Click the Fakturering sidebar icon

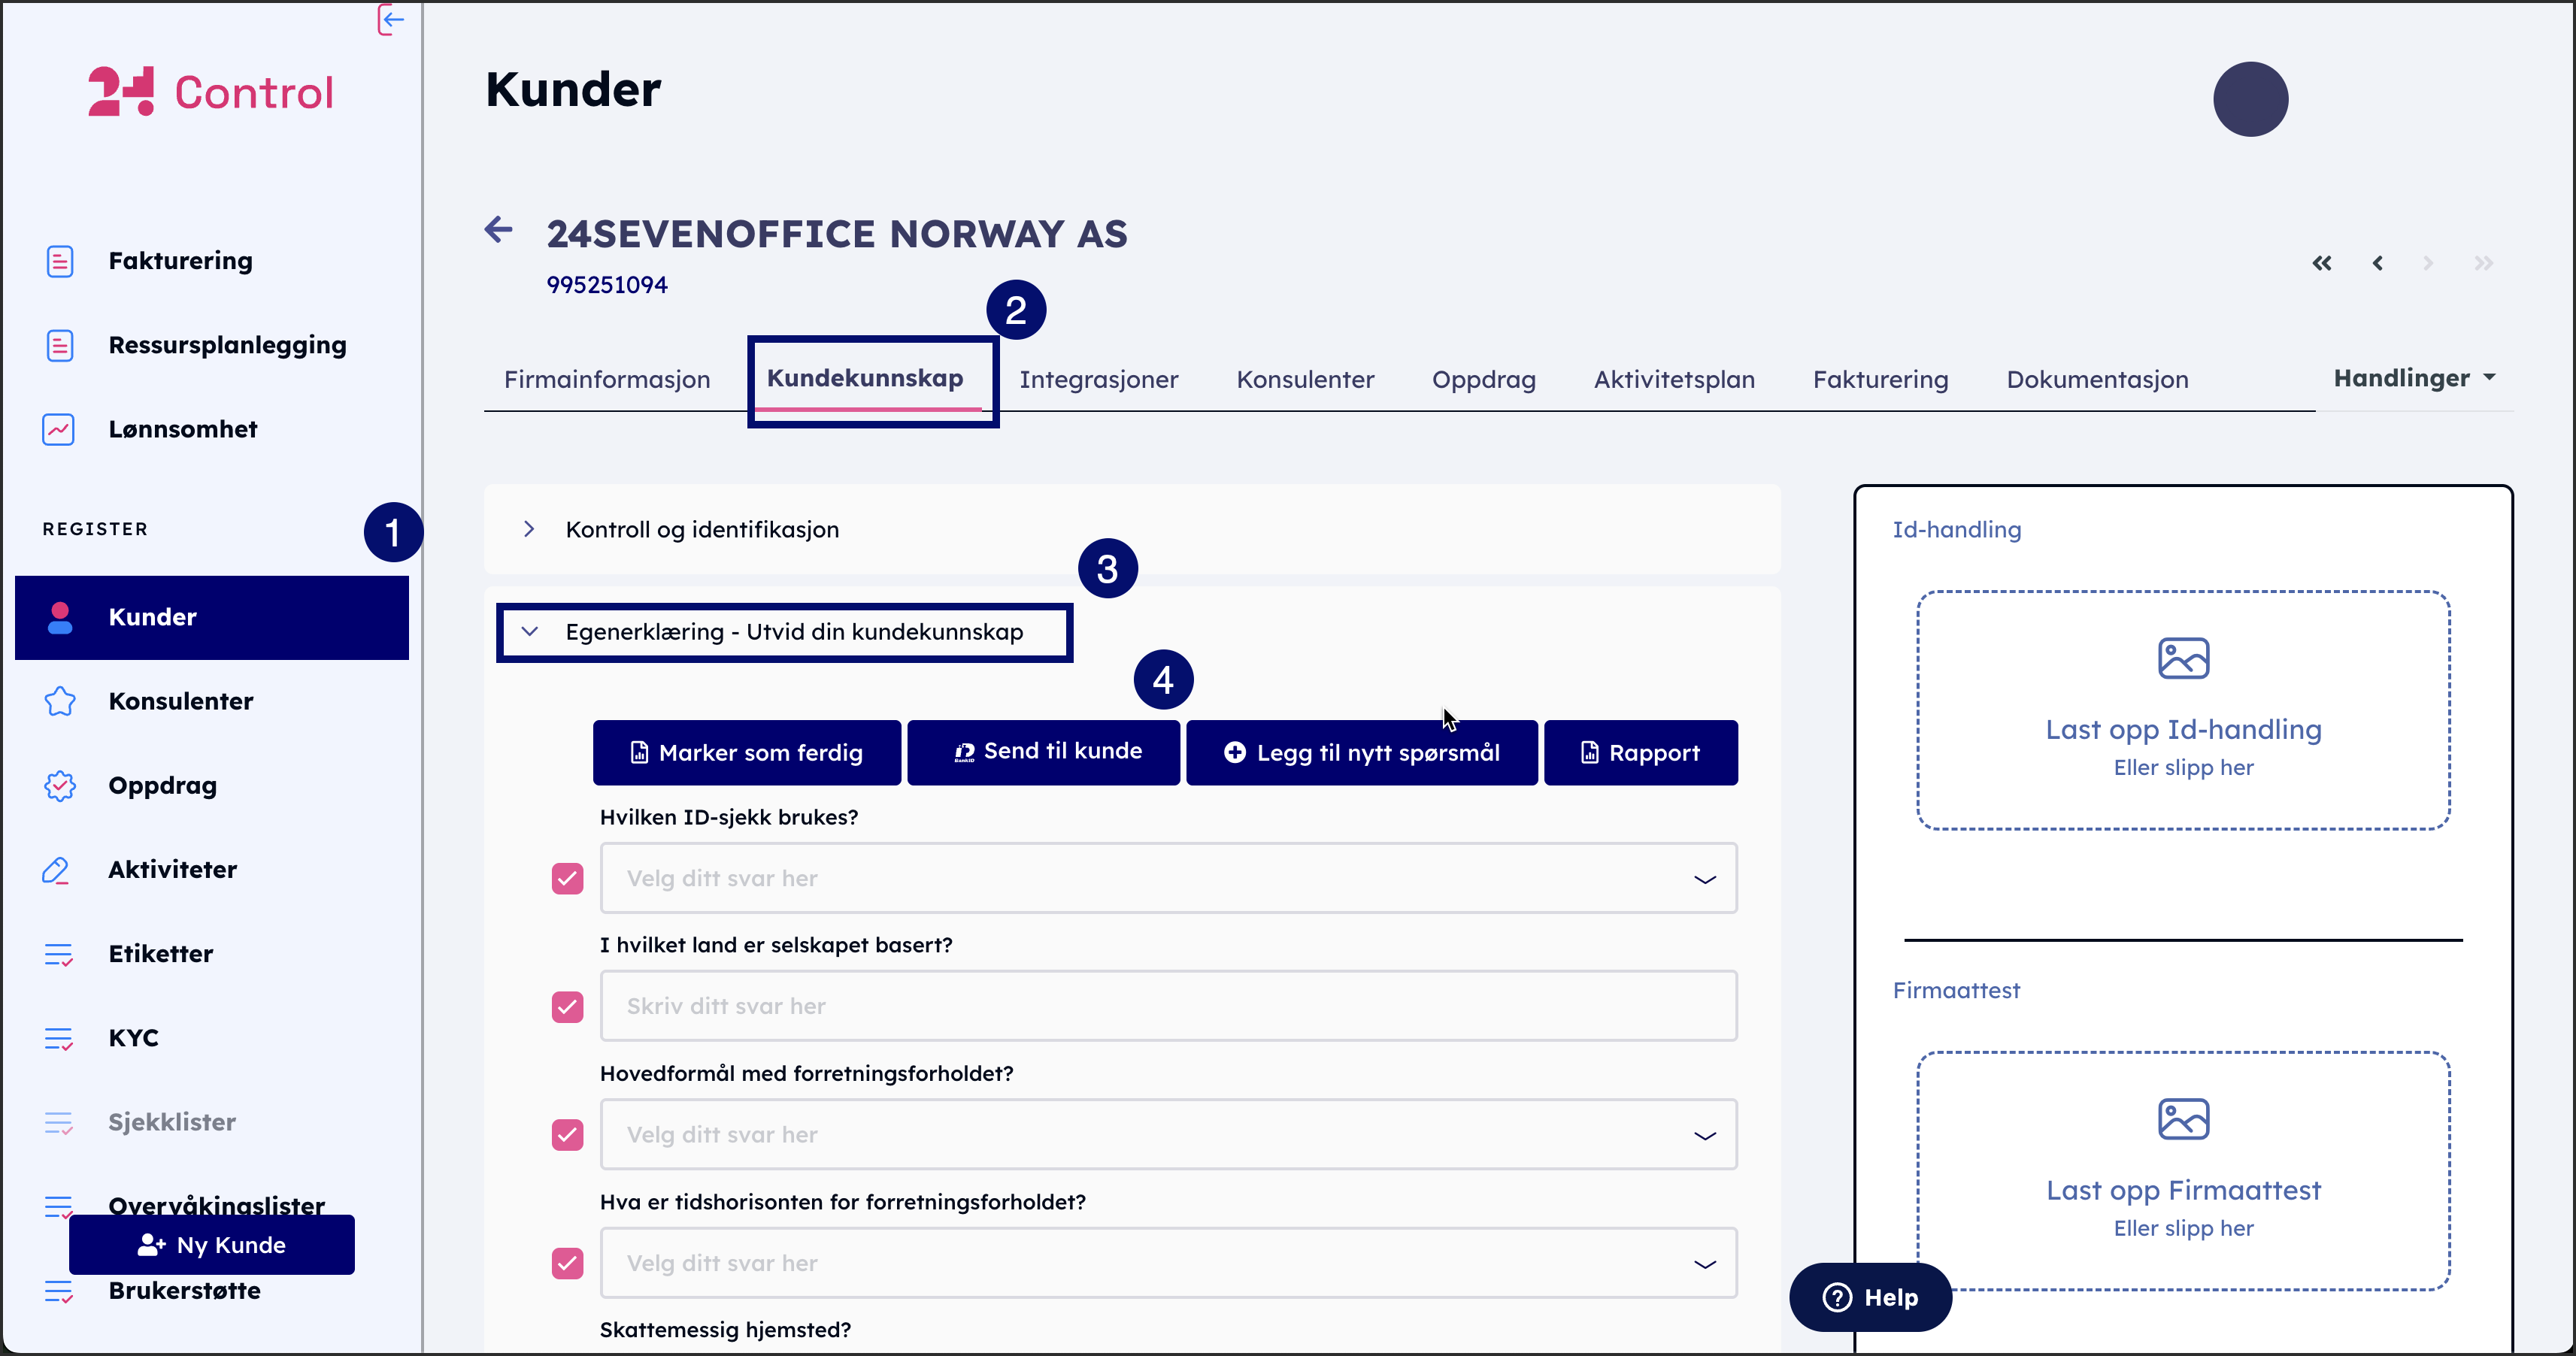click(x=59, y=261)
